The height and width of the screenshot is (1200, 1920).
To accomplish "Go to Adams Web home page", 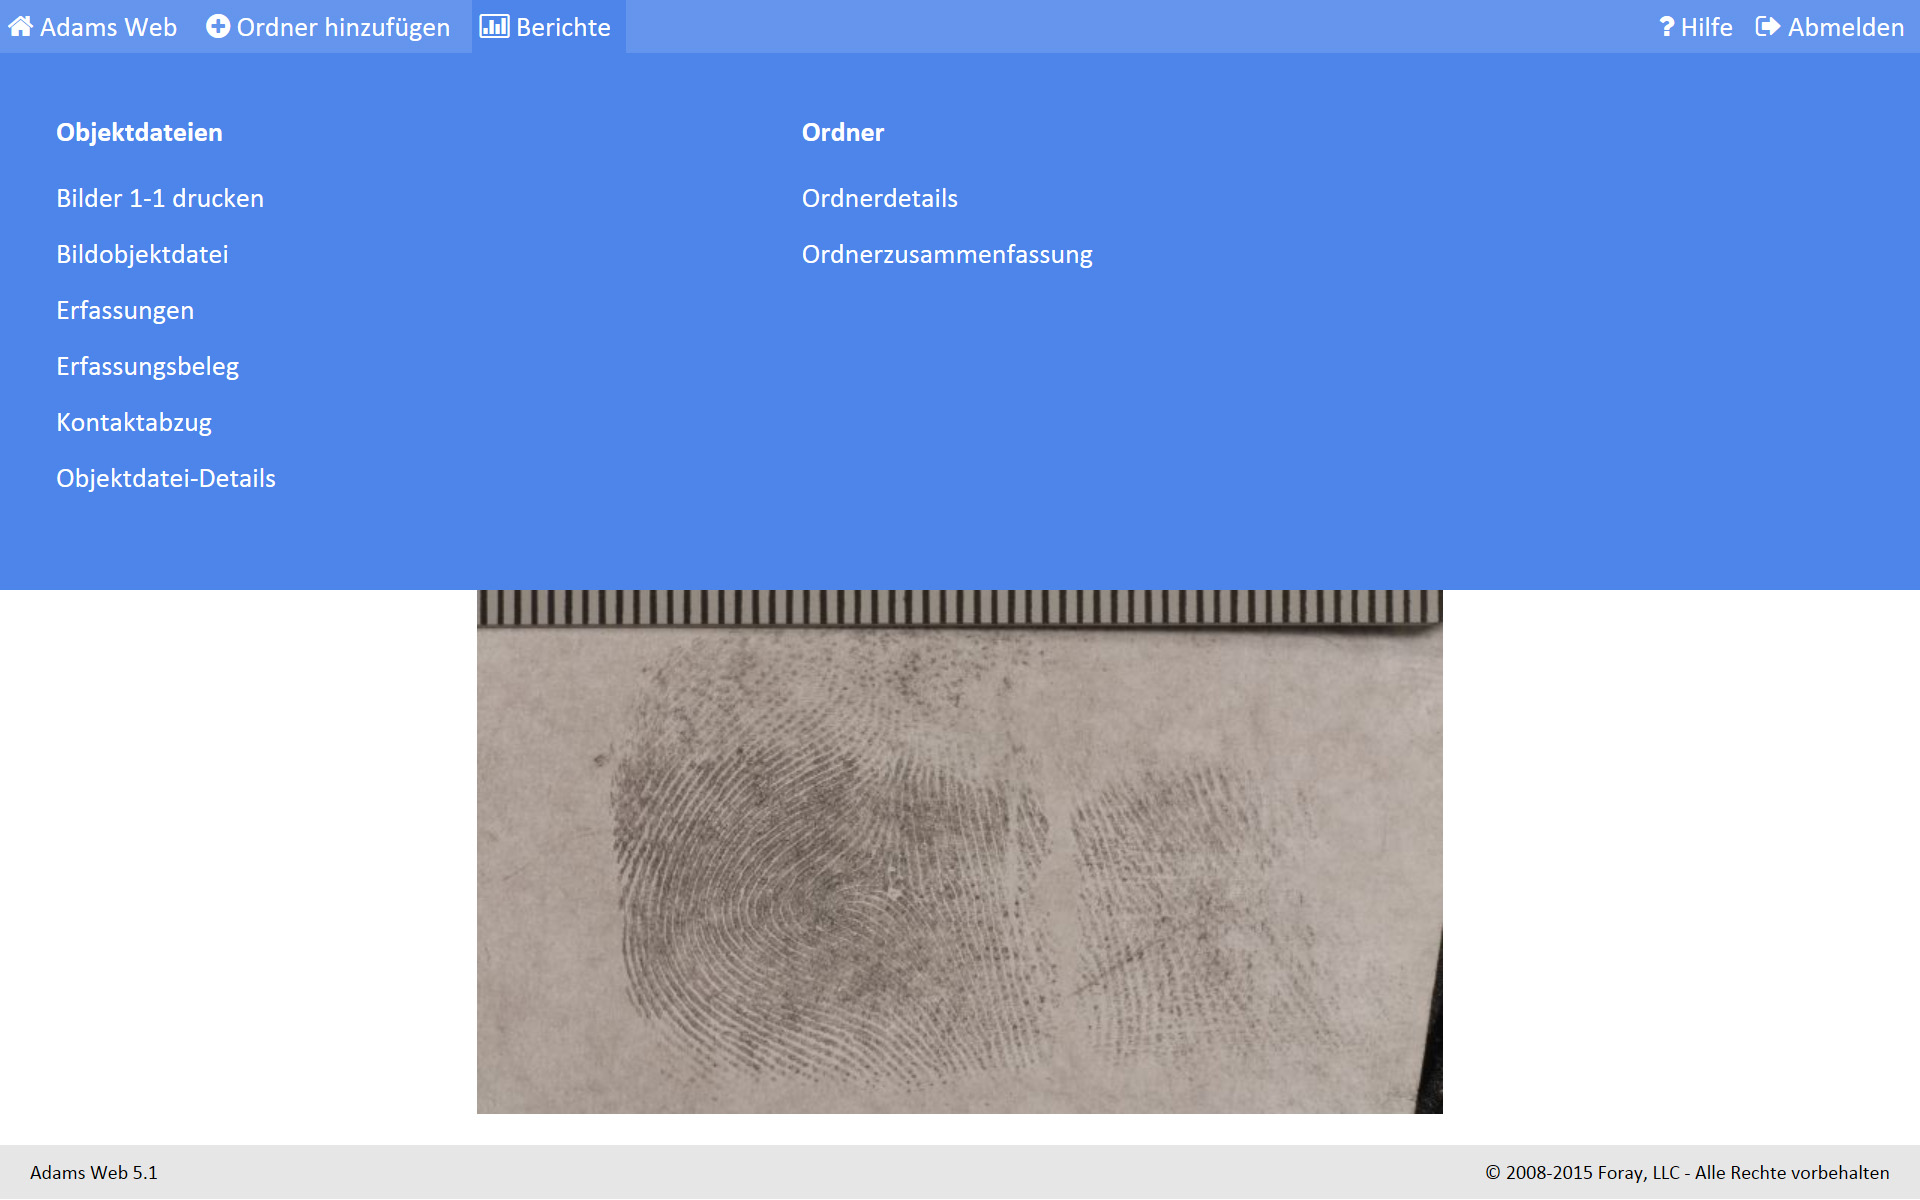I will pos(108,27).
